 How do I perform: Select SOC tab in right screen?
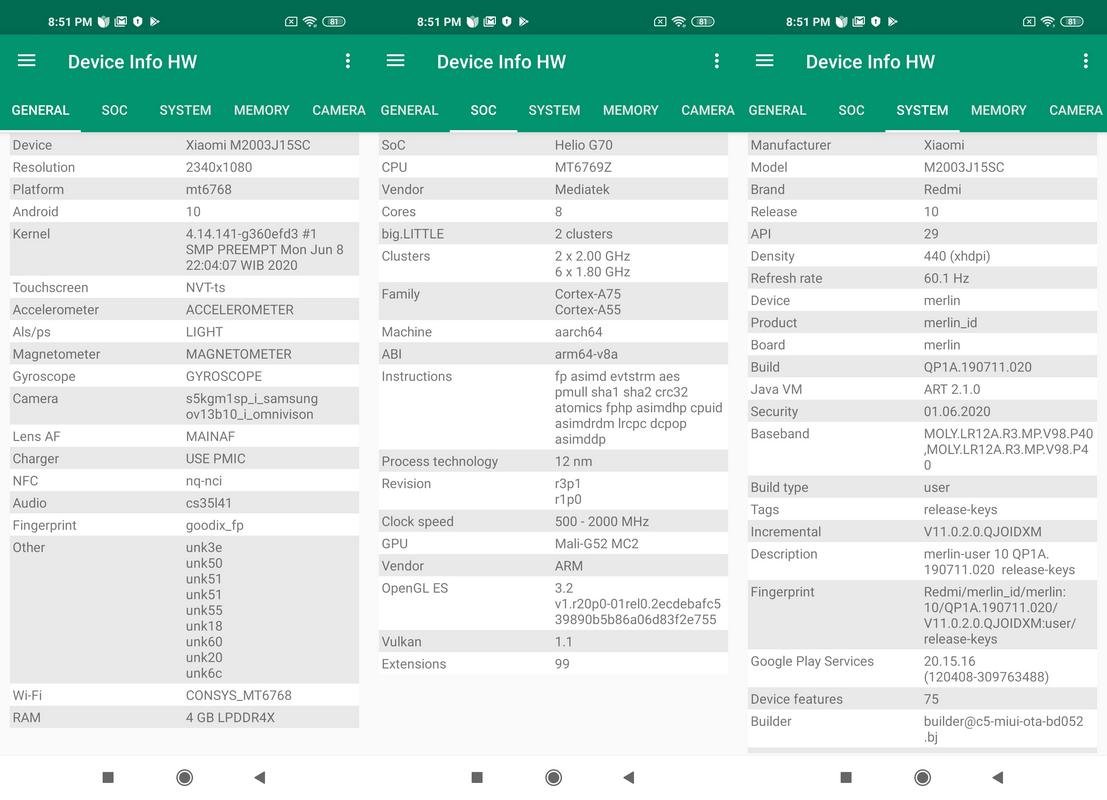click(x=851, y=110)
